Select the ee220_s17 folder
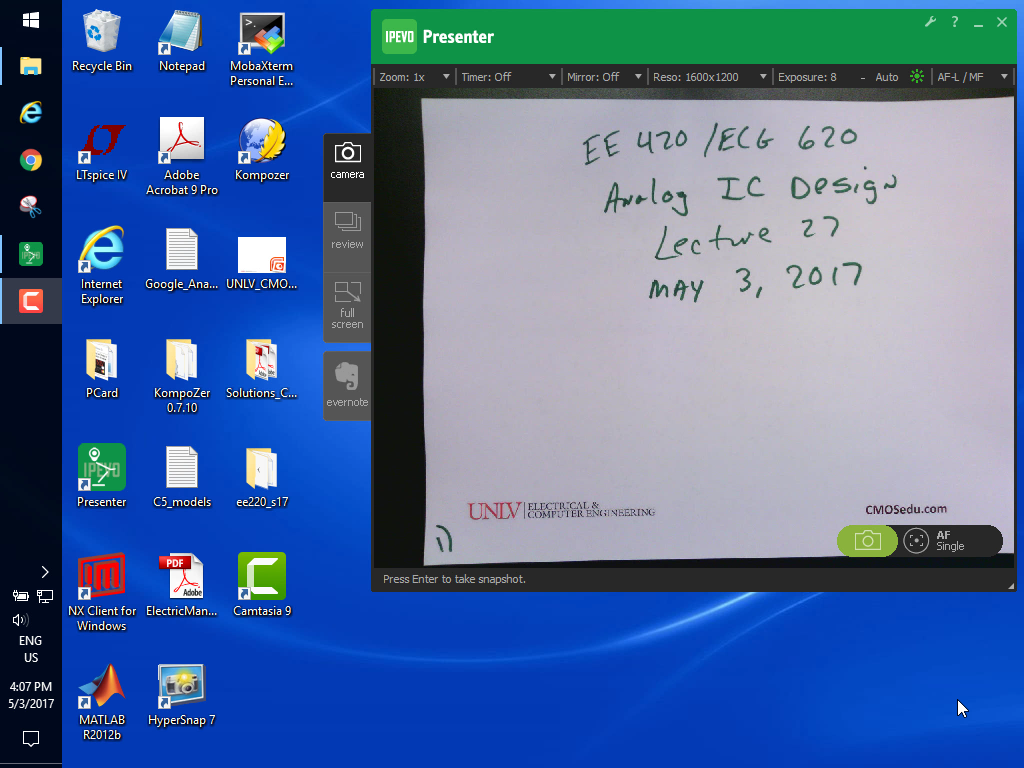Screen dimensions: 1024x768 coord(261,477)
